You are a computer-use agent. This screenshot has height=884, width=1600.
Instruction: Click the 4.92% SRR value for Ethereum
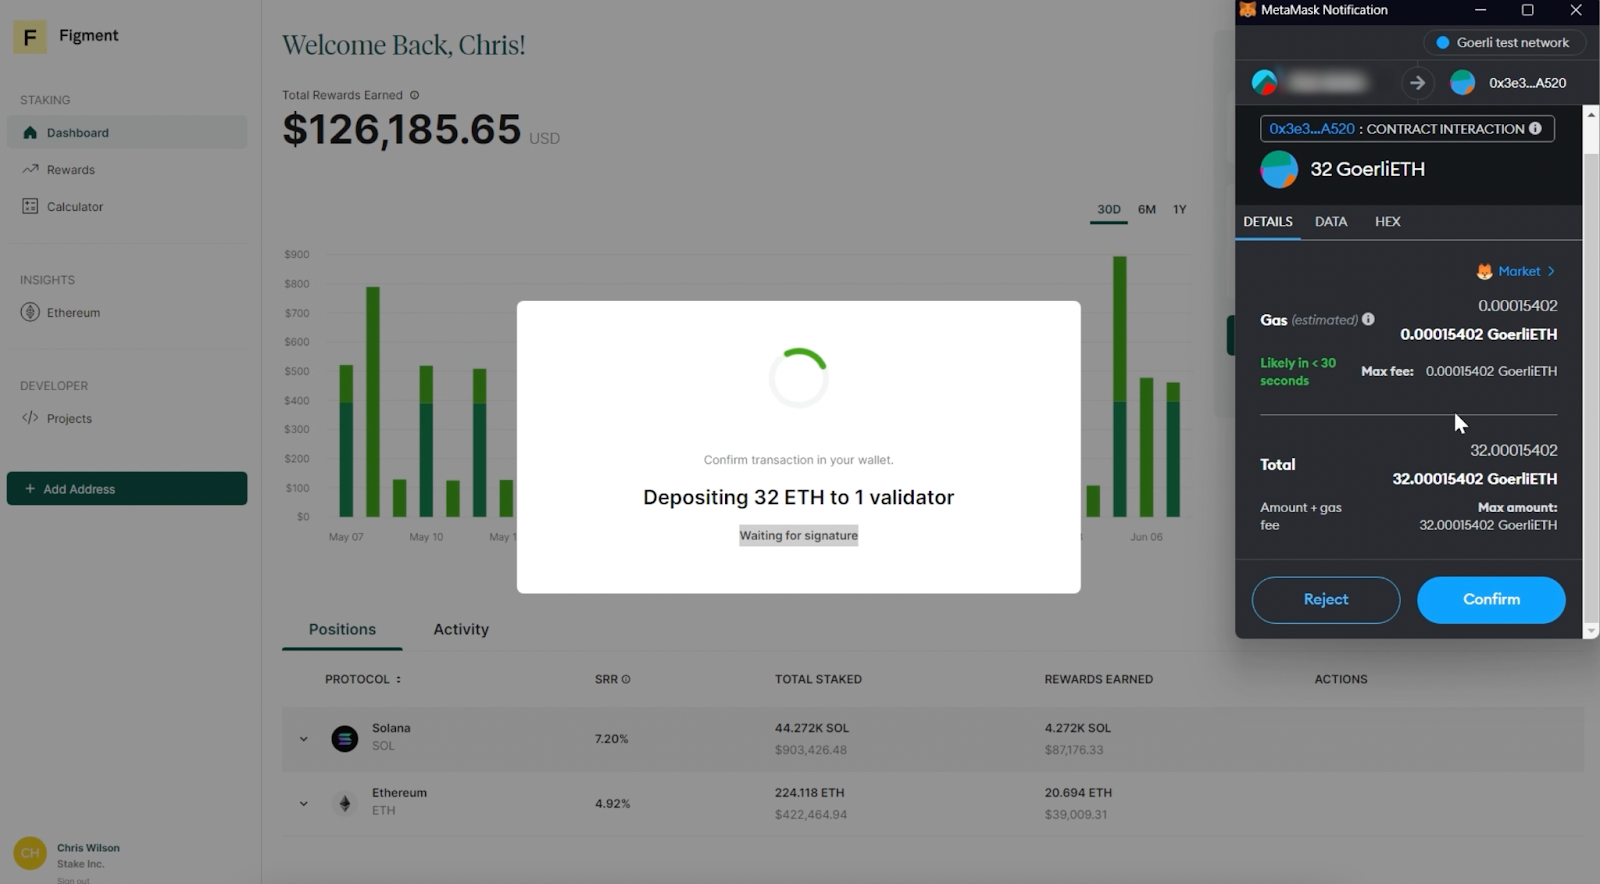[612, 803]
